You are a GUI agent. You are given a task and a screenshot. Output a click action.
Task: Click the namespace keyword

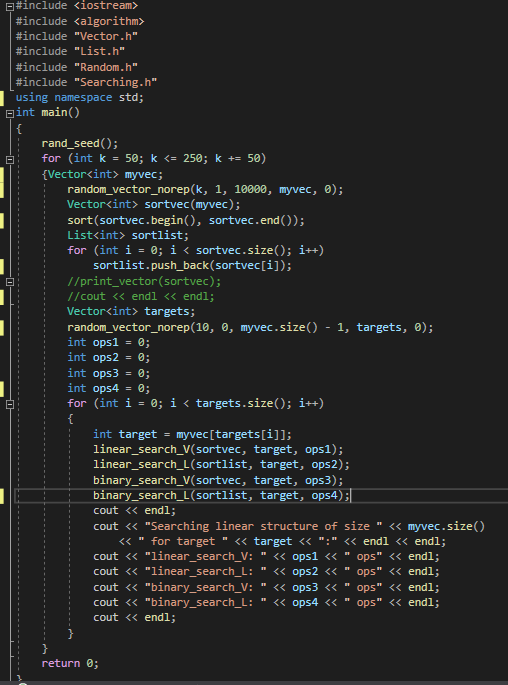(83, 97)
